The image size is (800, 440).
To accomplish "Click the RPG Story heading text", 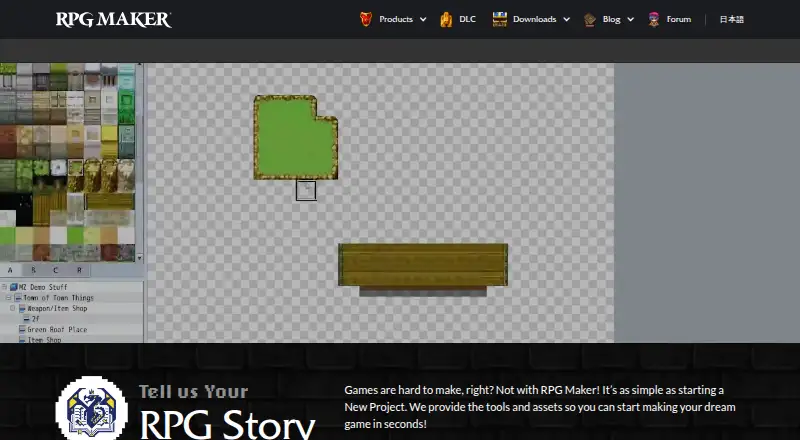I will [228, 424].
